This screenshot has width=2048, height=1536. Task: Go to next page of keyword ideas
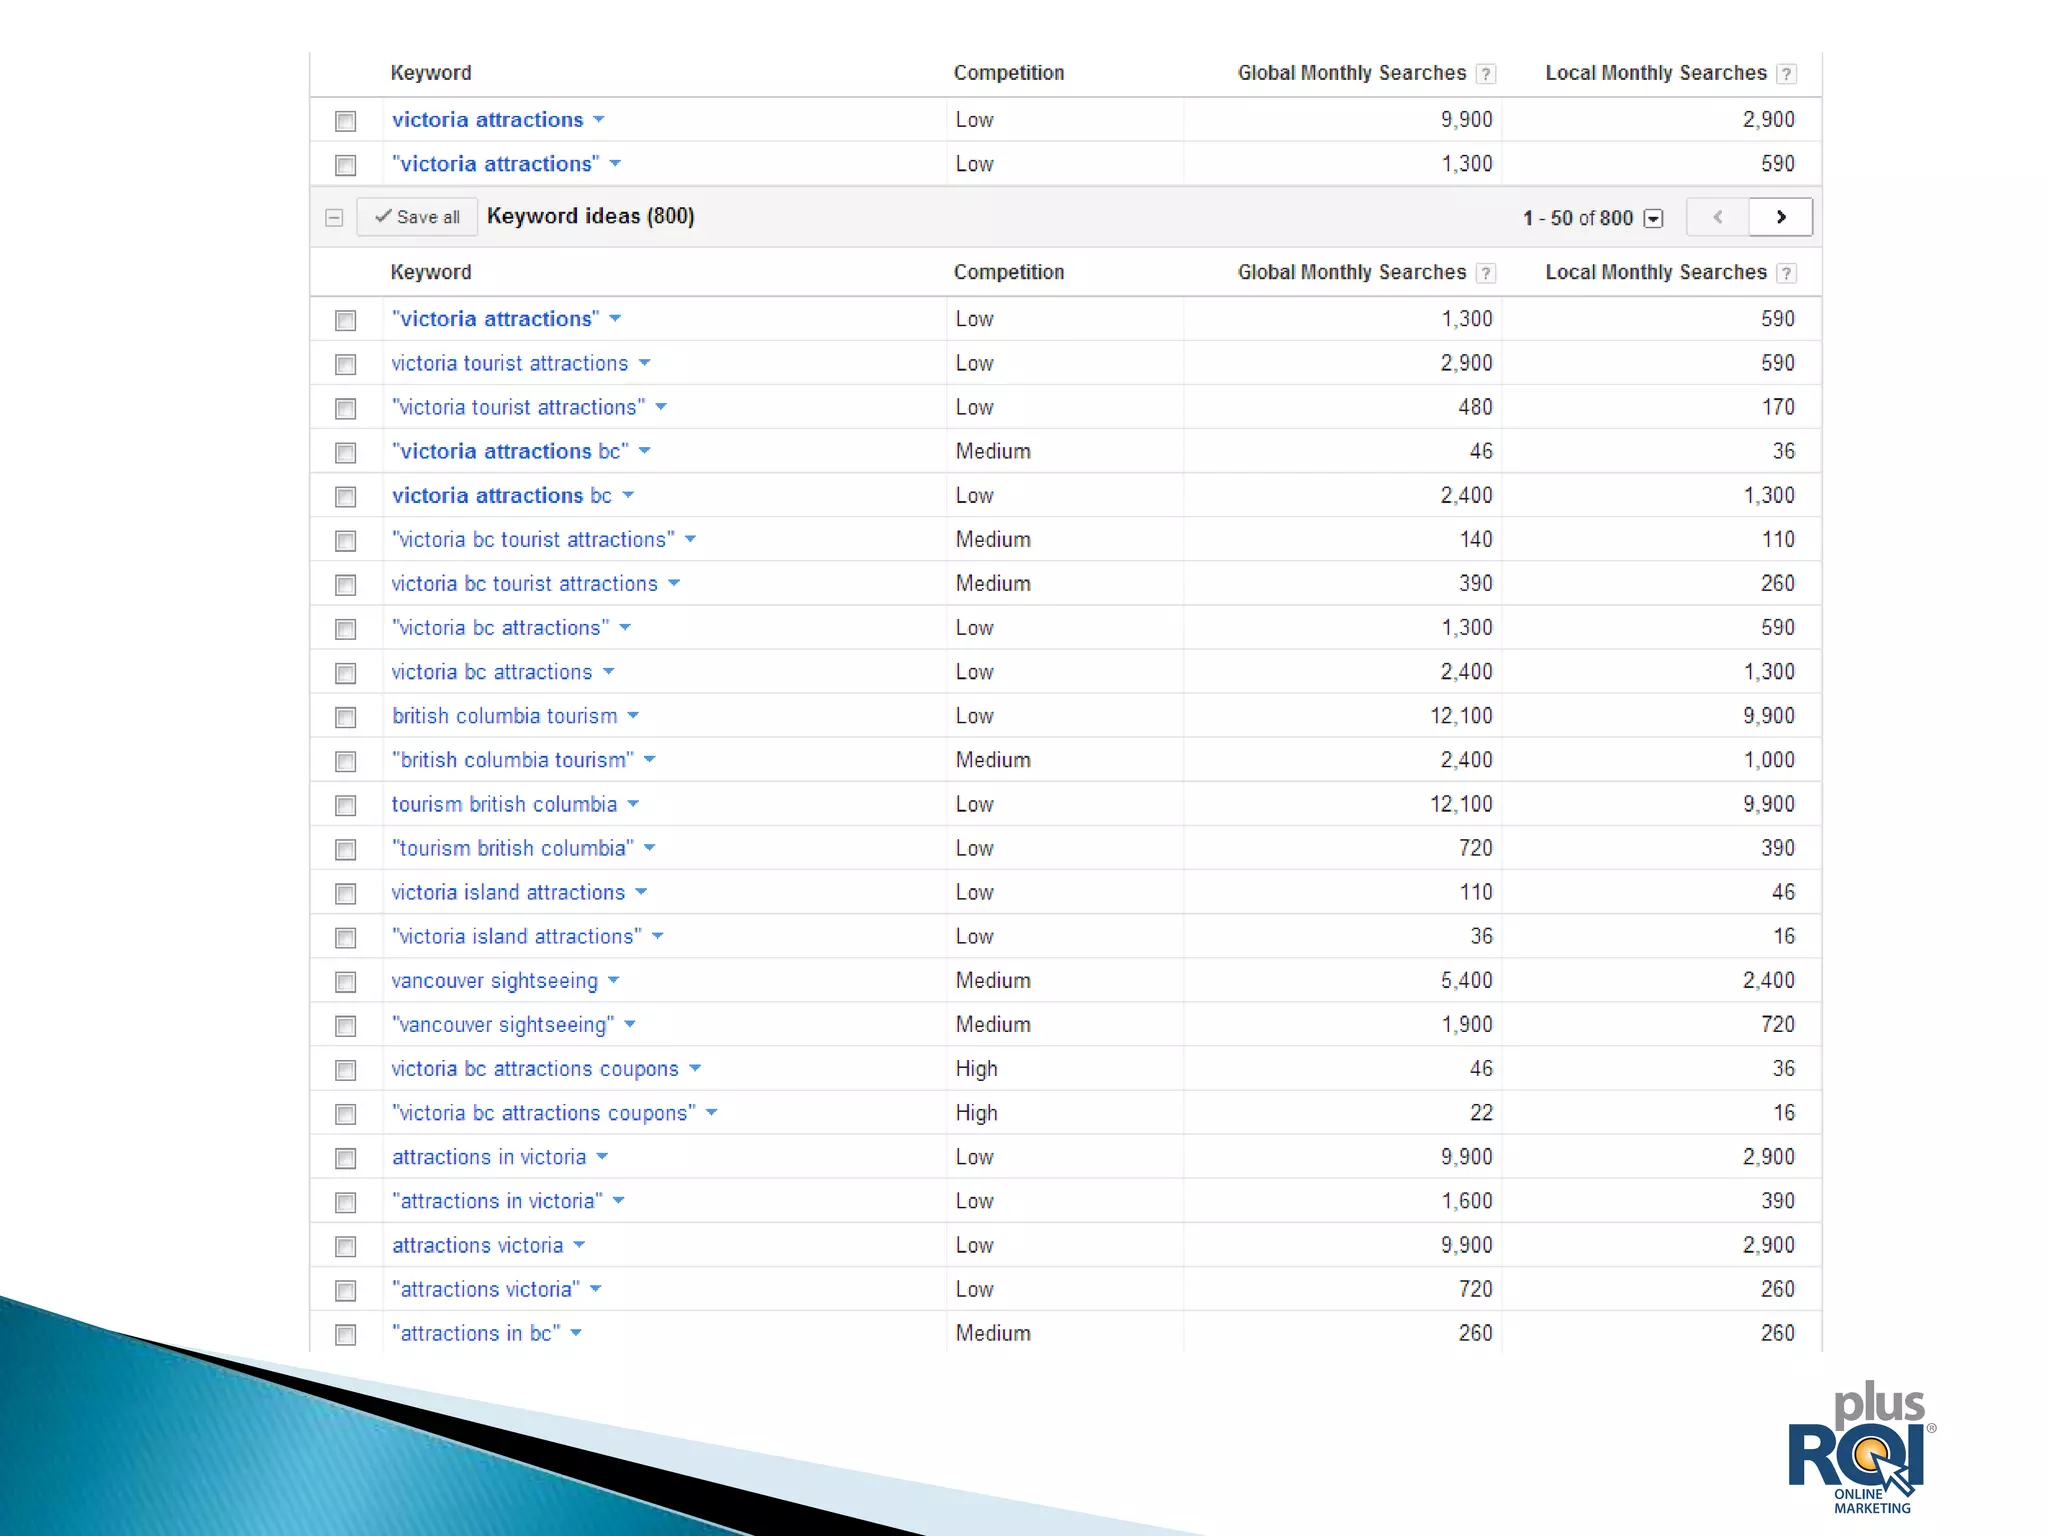click(1780, 217)
